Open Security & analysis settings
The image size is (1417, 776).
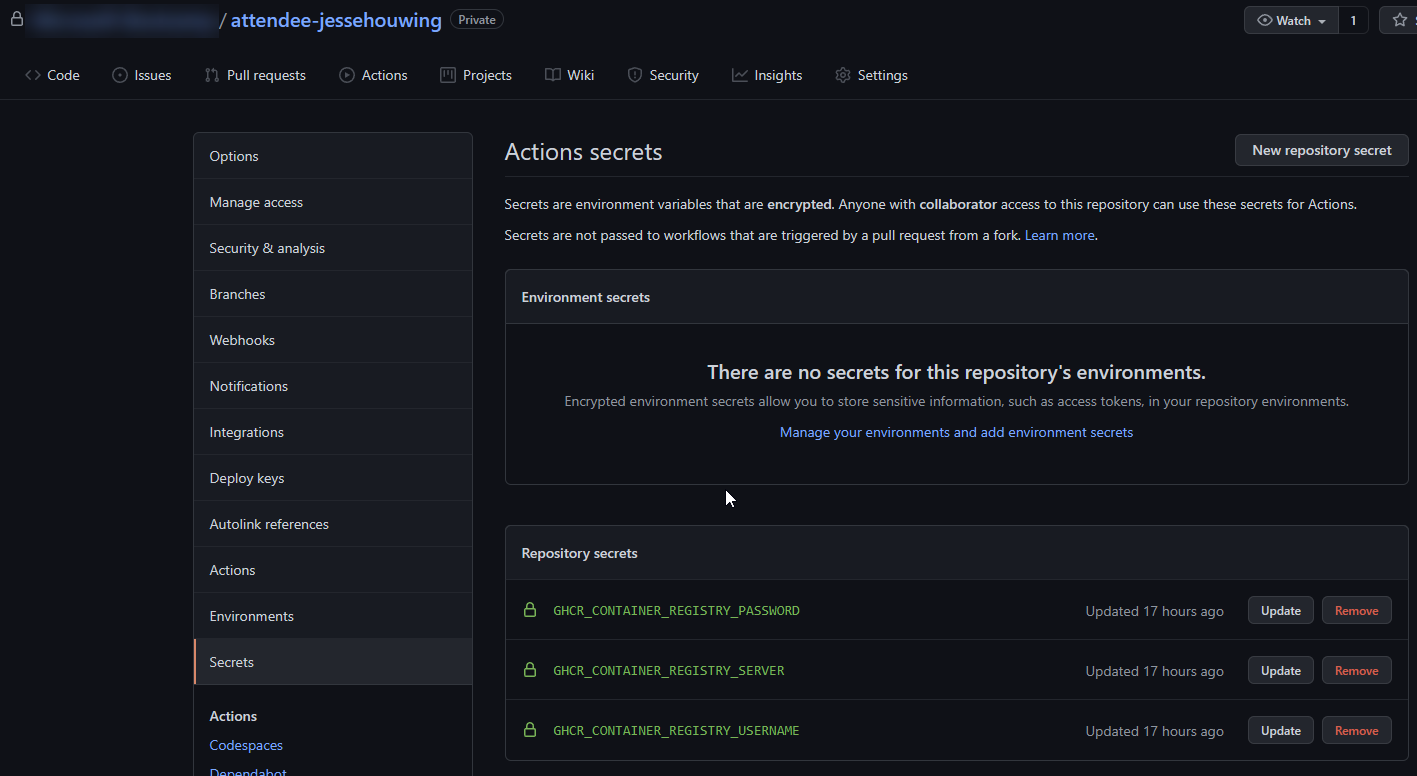click(333, 248)
